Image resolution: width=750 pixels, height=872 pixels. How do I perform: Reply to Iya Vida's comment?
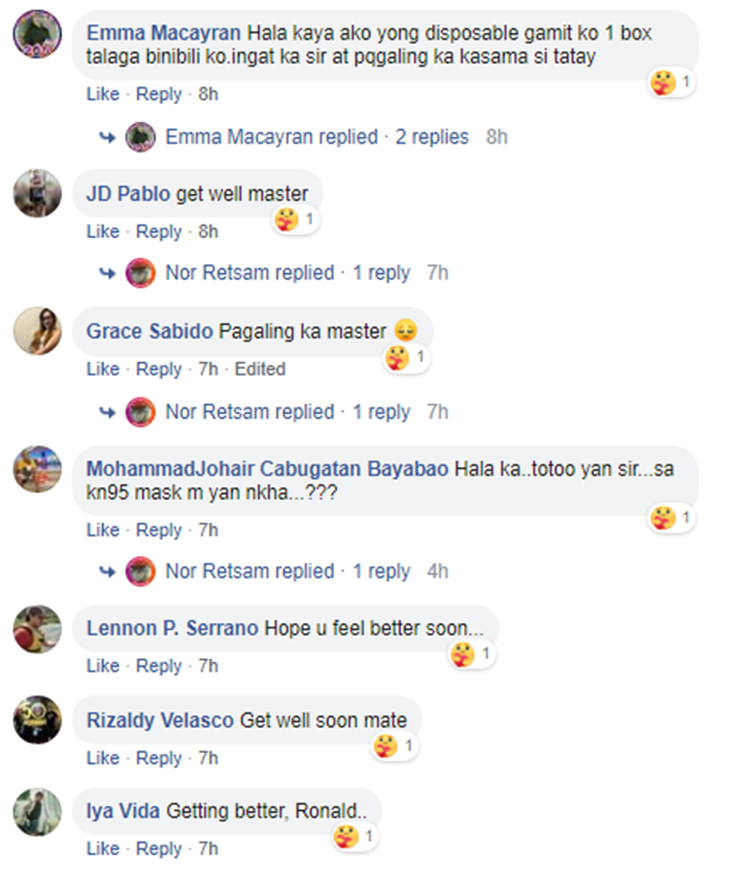[x=159, y=849]
